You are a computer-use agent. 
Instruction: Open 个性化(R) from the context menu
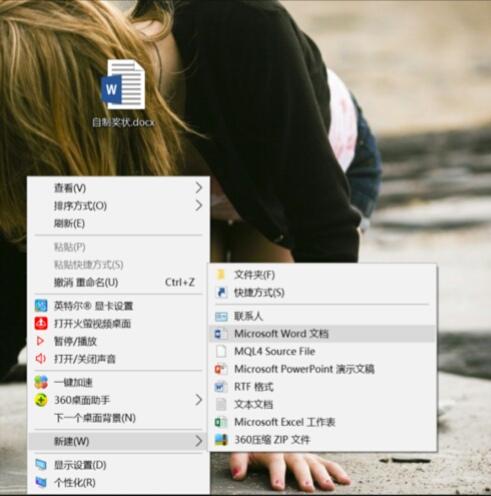[119, 482]
